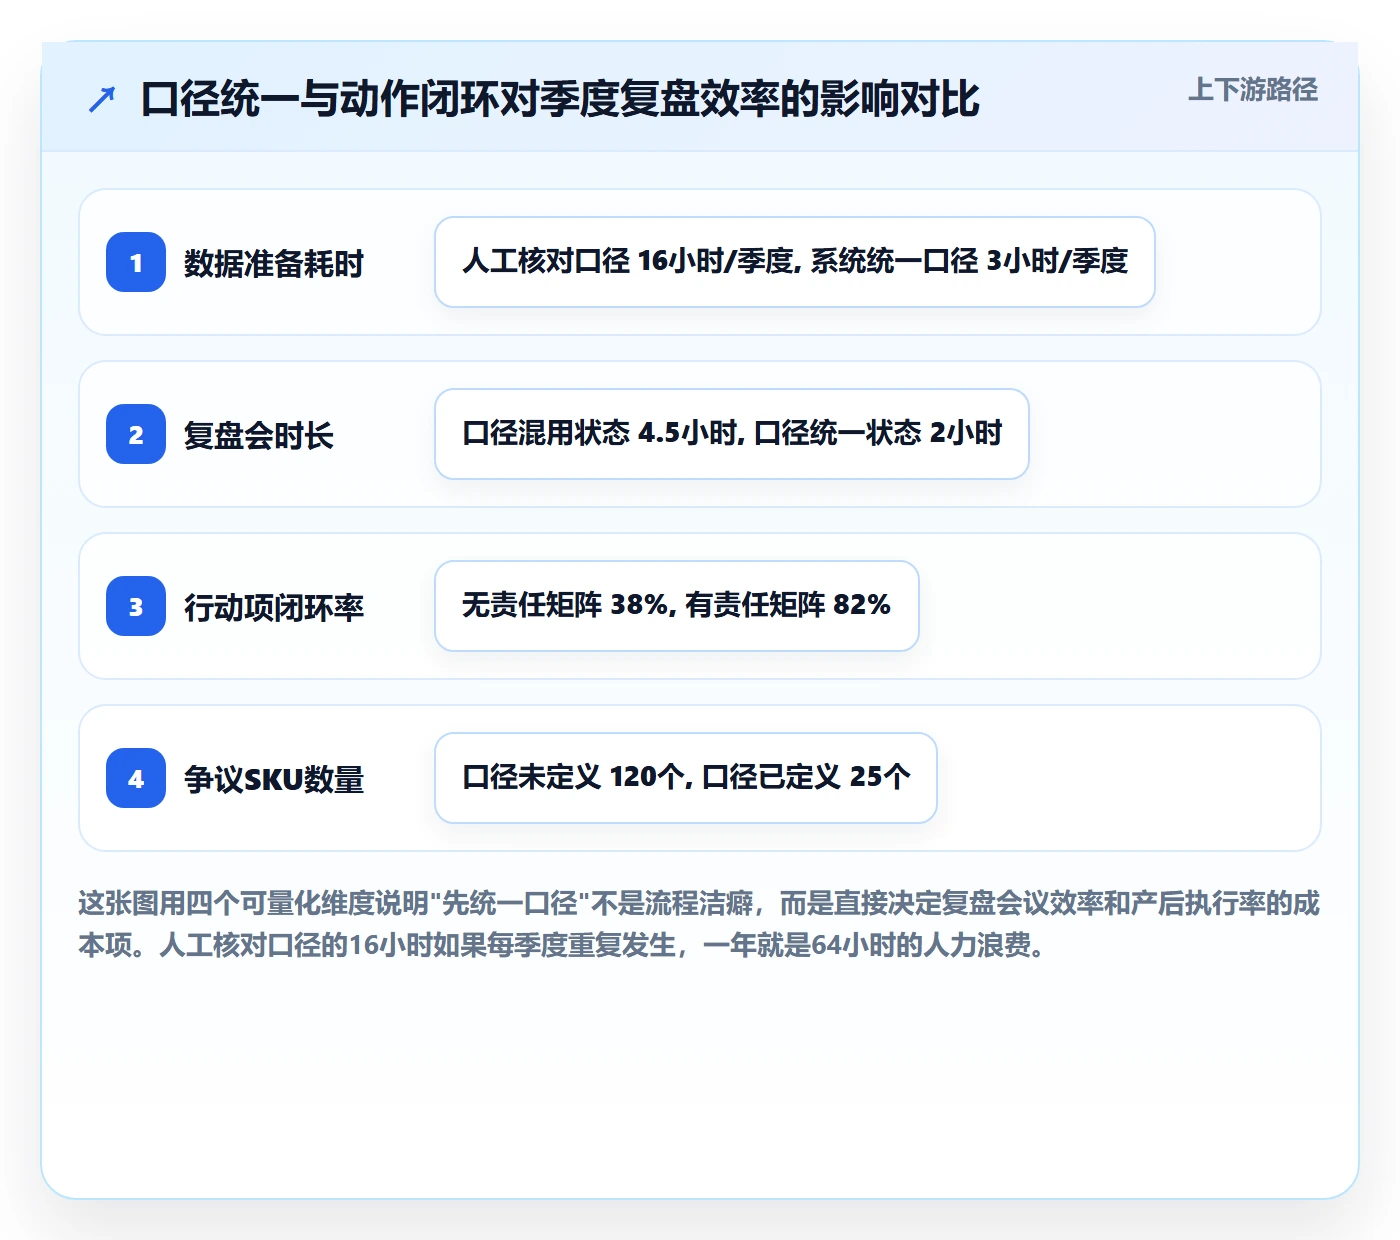Screen dimensions: 1400x1240
Task: Select number badge 4 for 争议SKU数量
Action: [136, 778]
